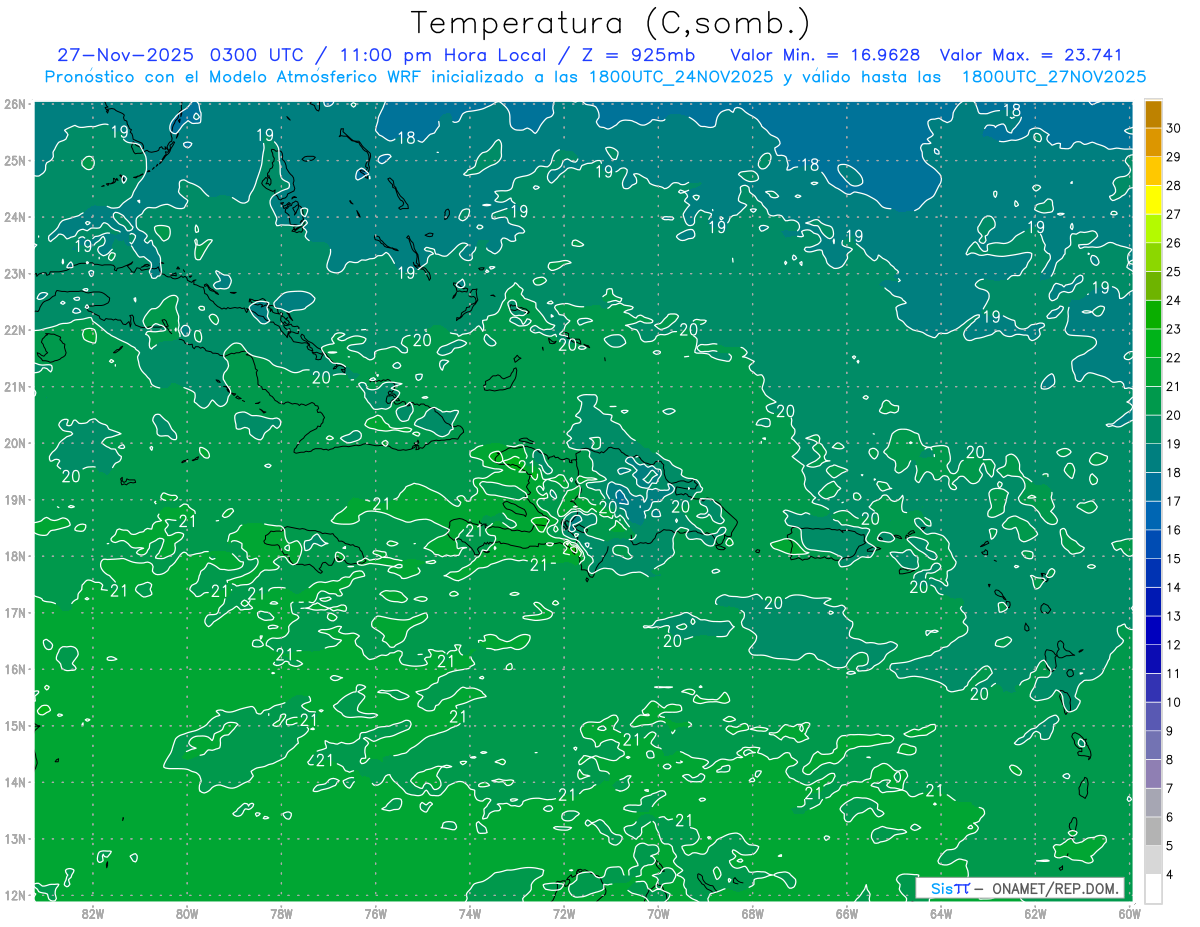The image size is (1200, 927).
Task: Pick the legend color band between 8 and 9
Action: point(1153,745)
